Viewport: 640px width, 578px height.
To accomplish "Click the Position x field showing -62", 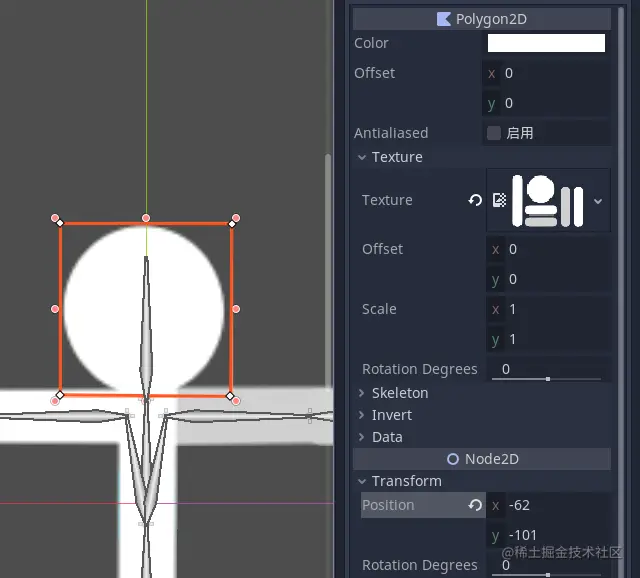I will point(549,505).
